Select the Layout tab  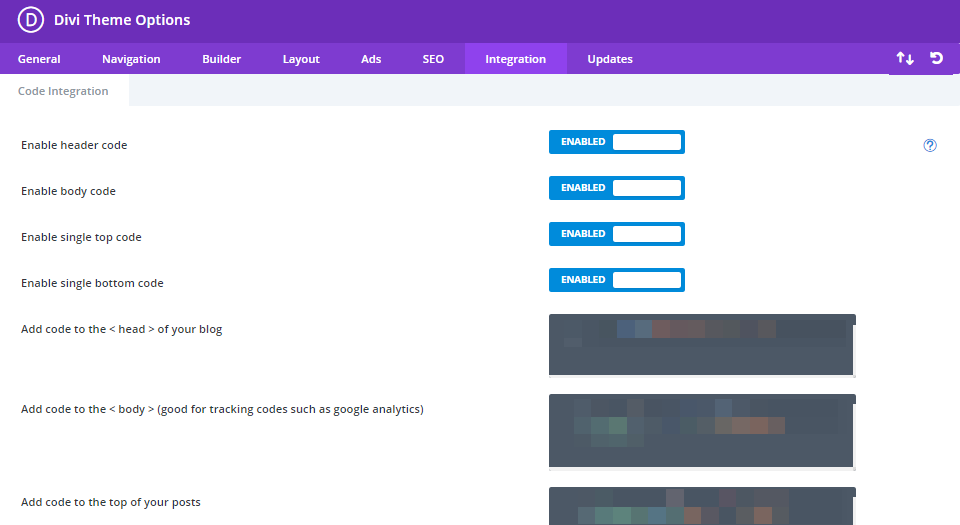[x=301, y=59]
